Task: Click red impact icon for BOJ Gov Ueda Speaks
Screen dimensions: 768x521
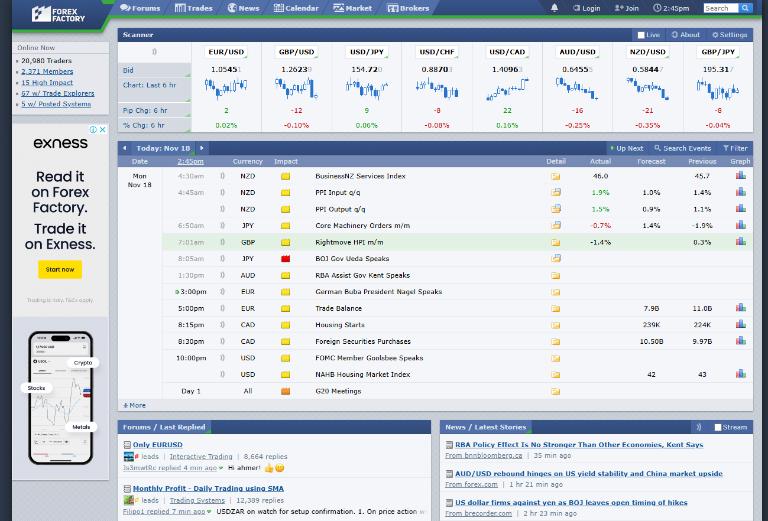Action: [x=285, y=259]
